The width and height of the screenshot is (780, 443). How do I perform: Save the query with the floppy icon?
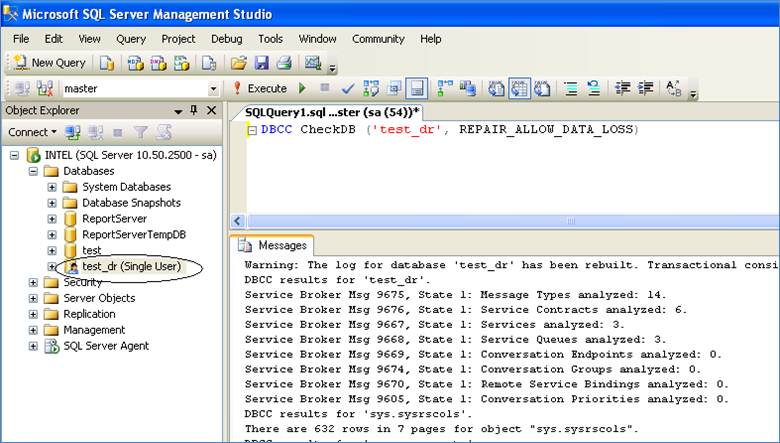pyautogui.click(x=262, y=63)
